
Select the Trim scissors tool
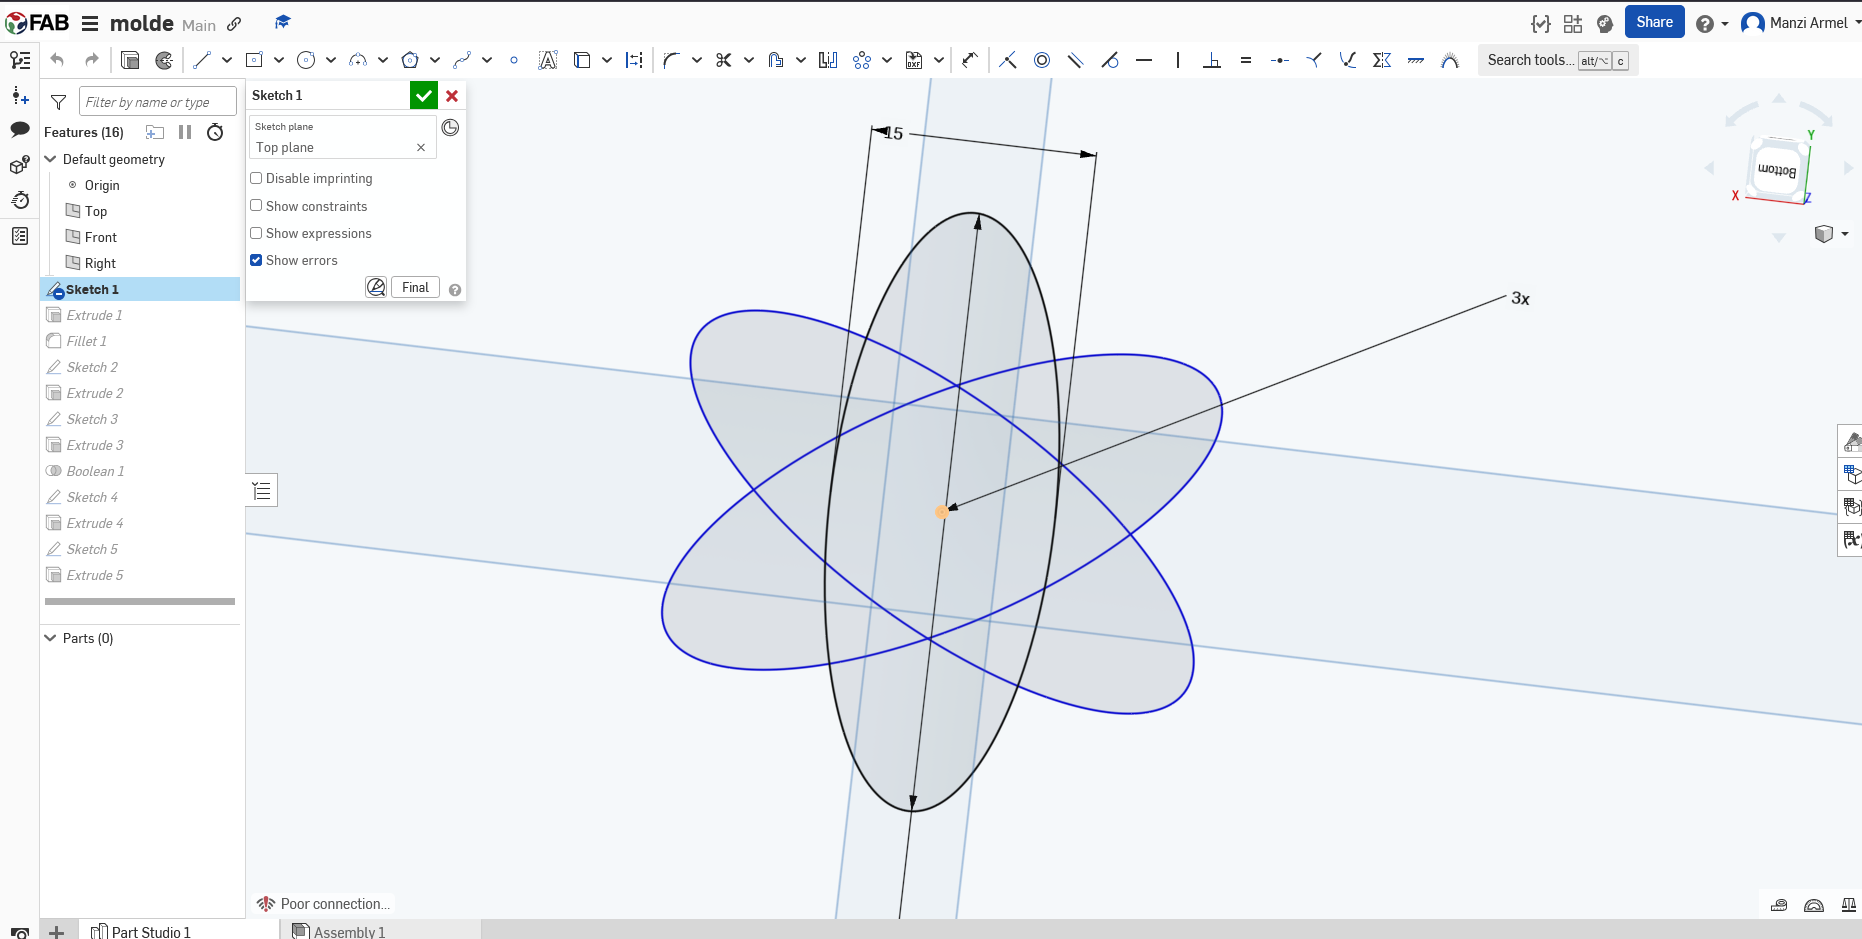pos(724,60)
